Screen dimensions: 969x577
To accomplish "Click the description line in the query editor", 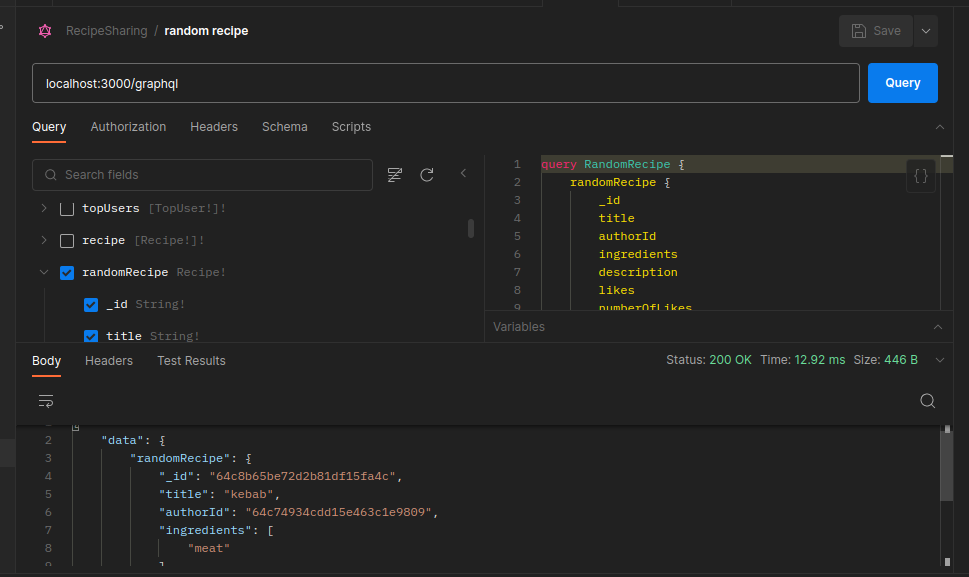I will tap(638, 272).
